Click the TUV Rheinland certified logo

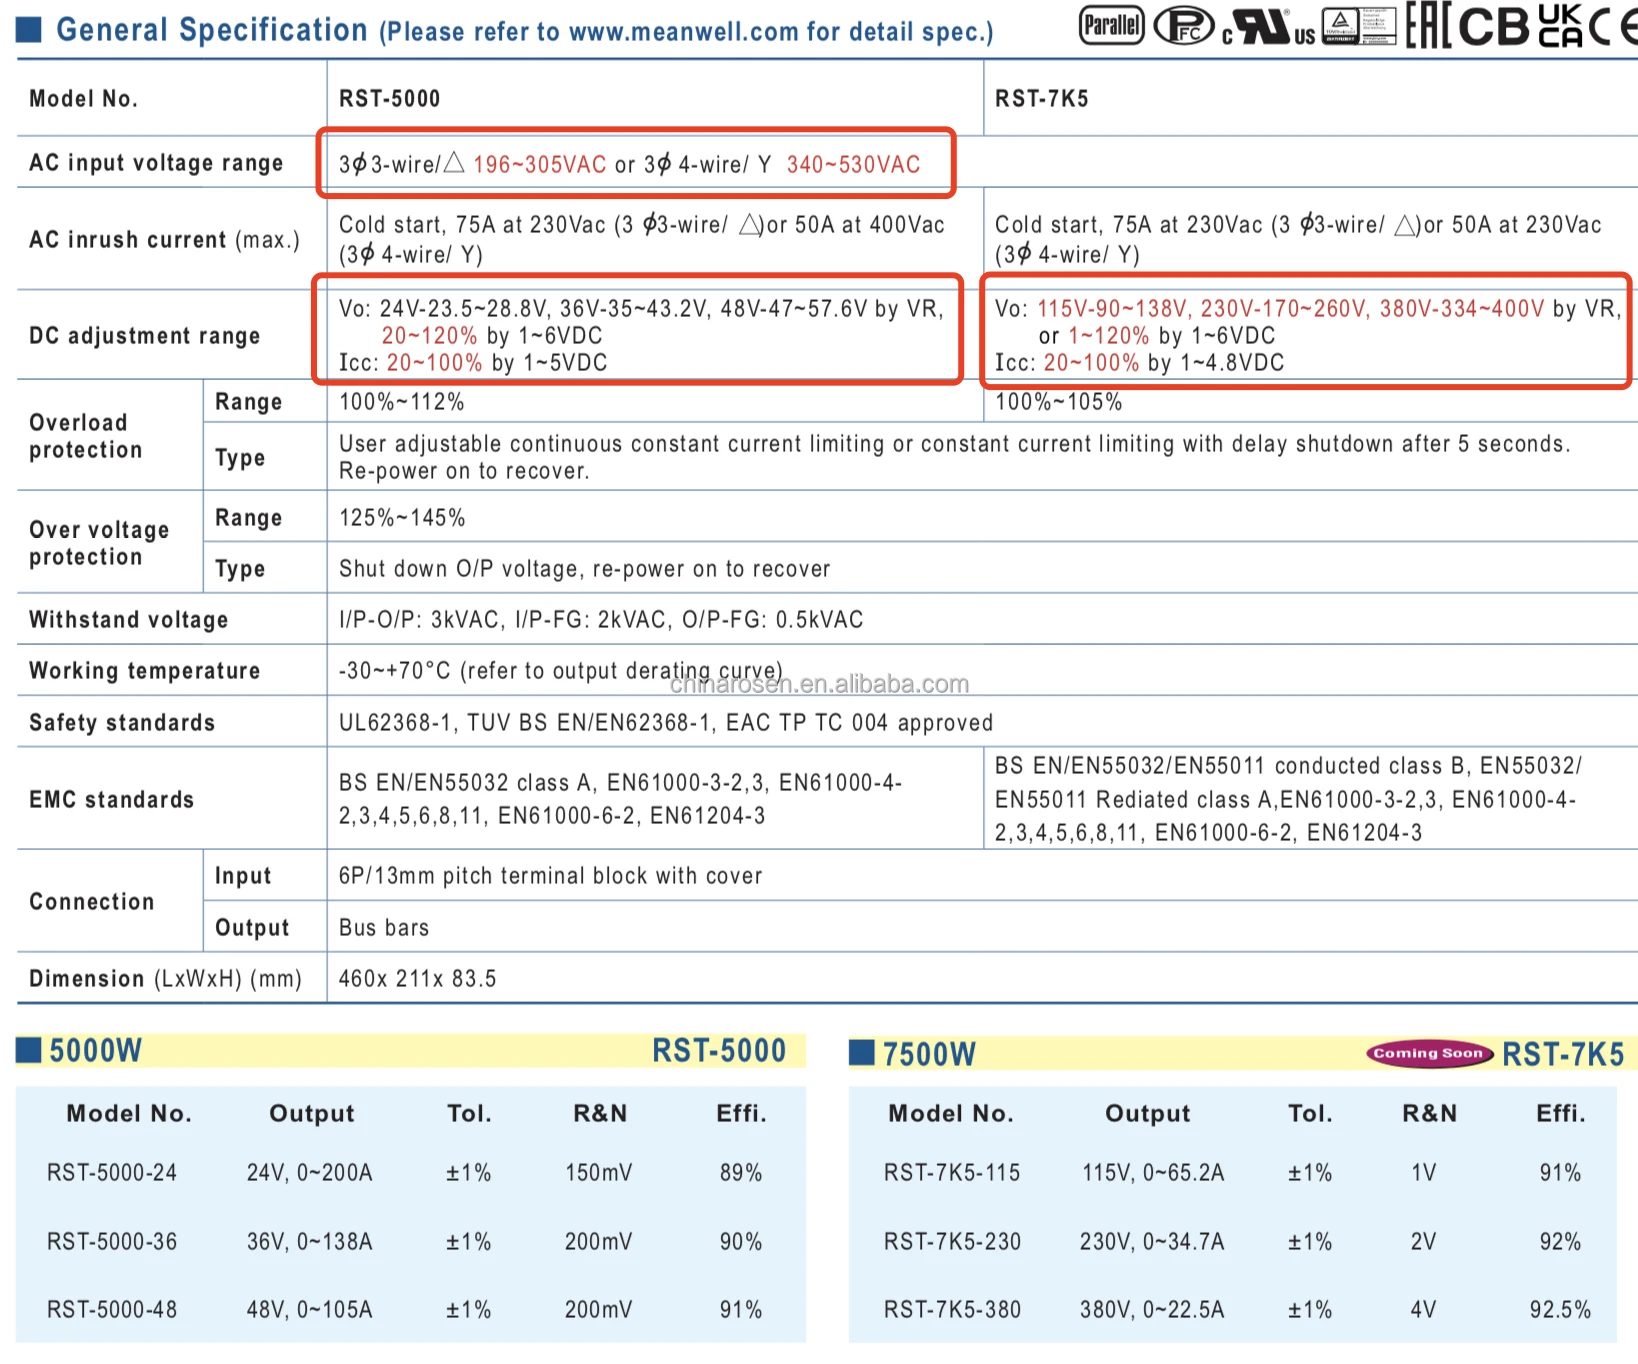(x=1358, y=26)
